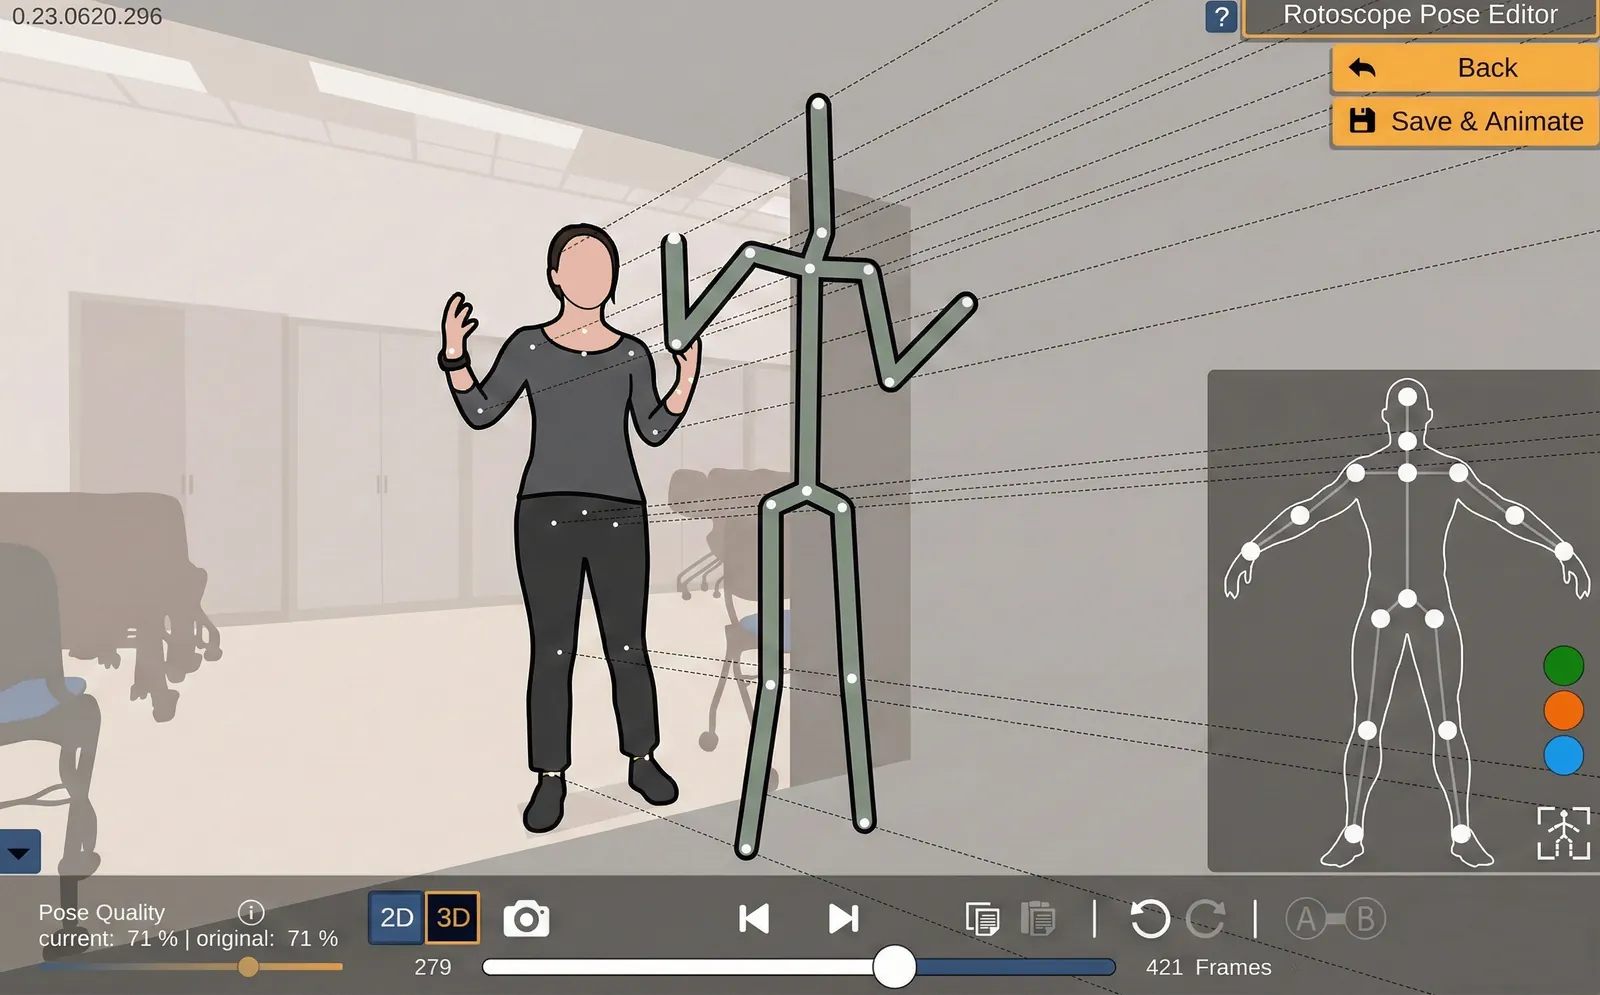Click the 421 Frames label
Viewport: 1600px width, 995px height.
1208,967
